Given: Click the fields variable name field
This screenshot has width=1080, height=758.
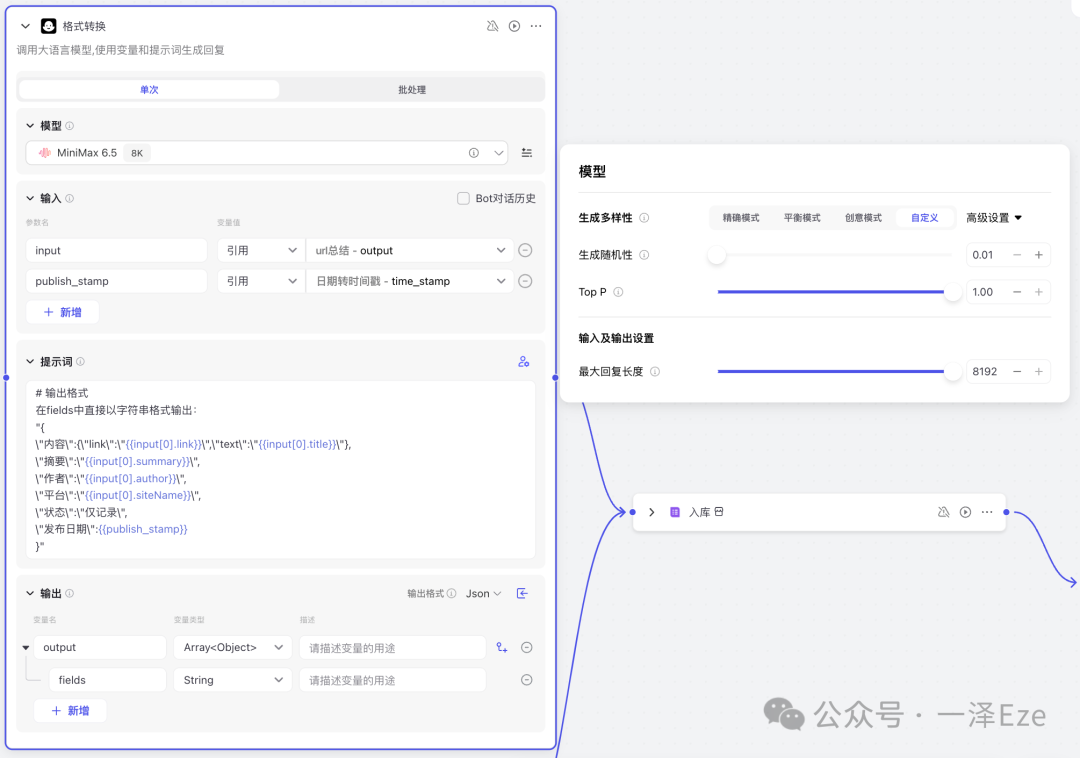Looking at the screenshot, I should coord(107,680).
